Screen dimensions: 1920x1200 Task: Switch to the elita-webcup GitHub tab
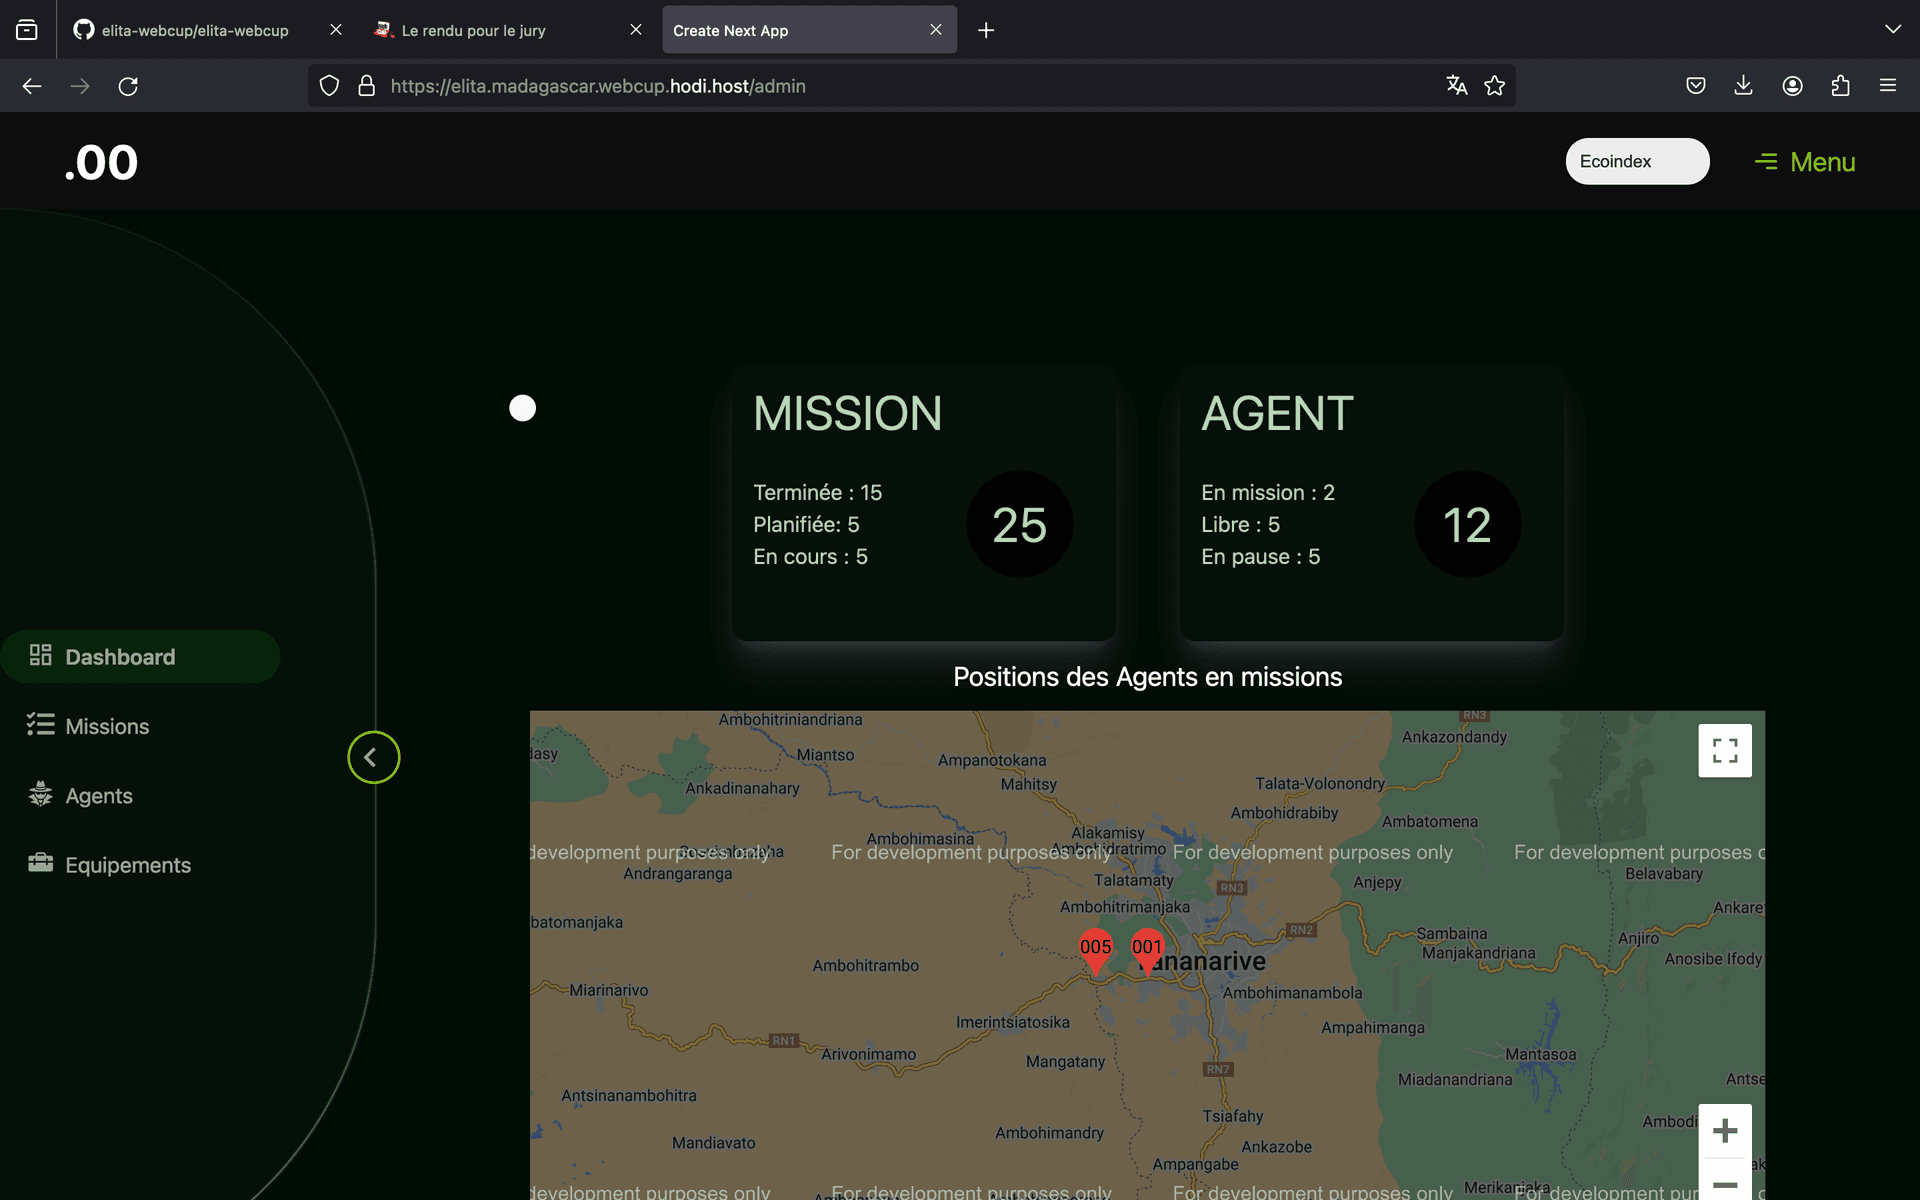pos(195,30)
